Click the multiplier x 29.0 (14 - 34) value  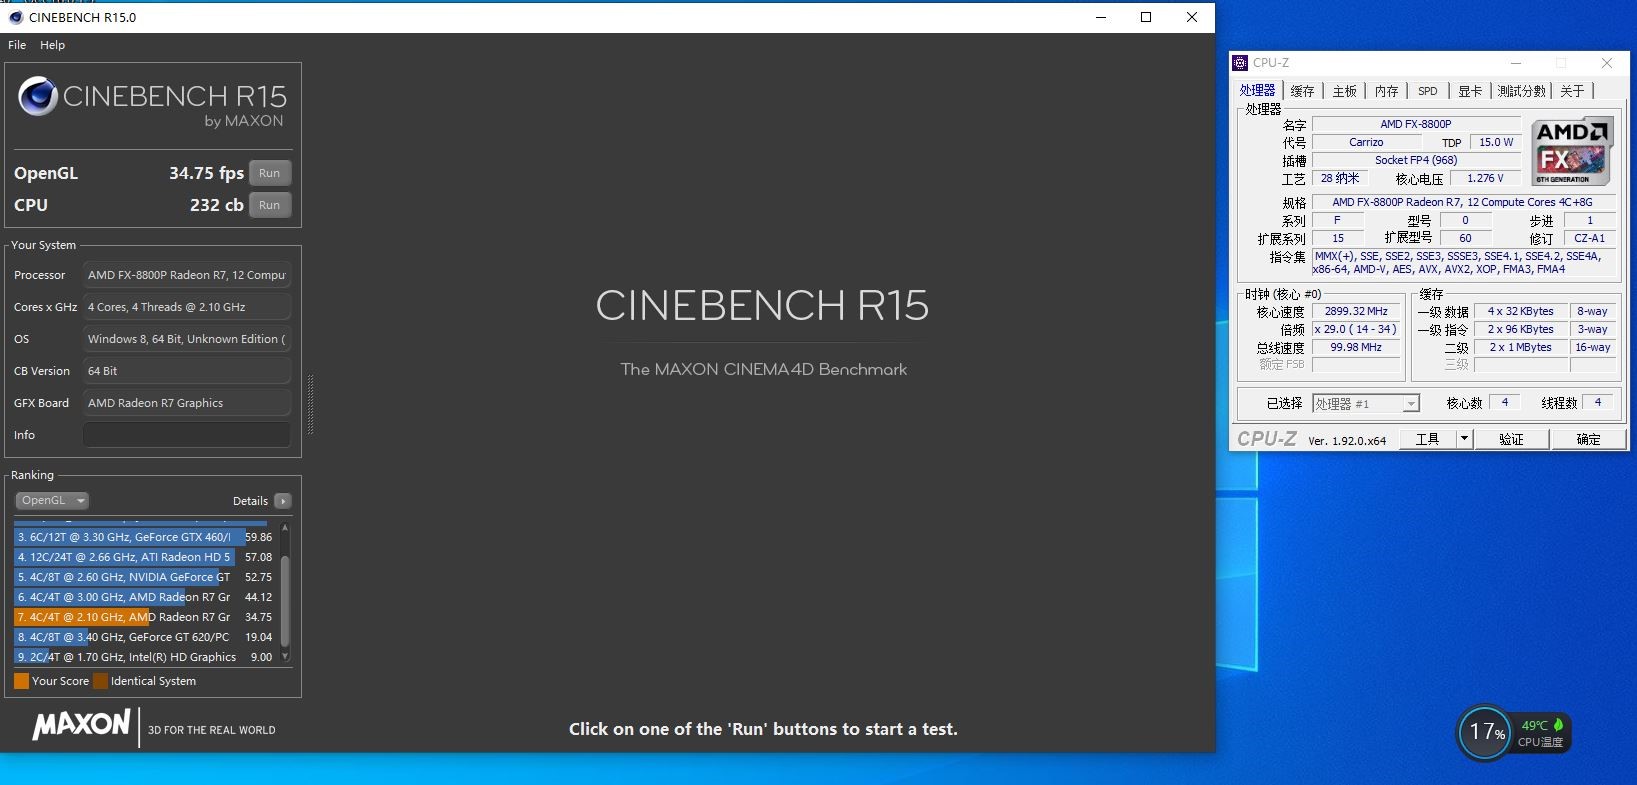[x=1356, y=330]
